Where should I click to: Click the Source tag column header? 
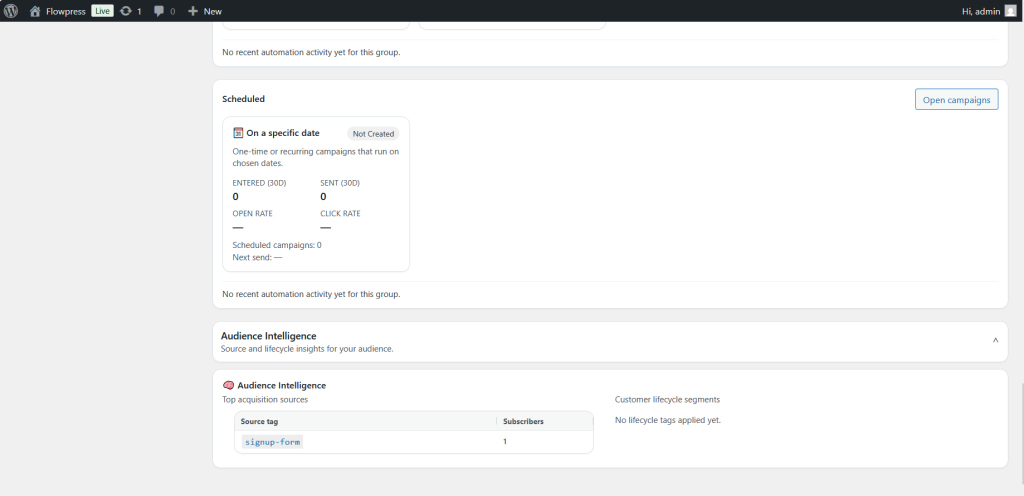point(259,422)
